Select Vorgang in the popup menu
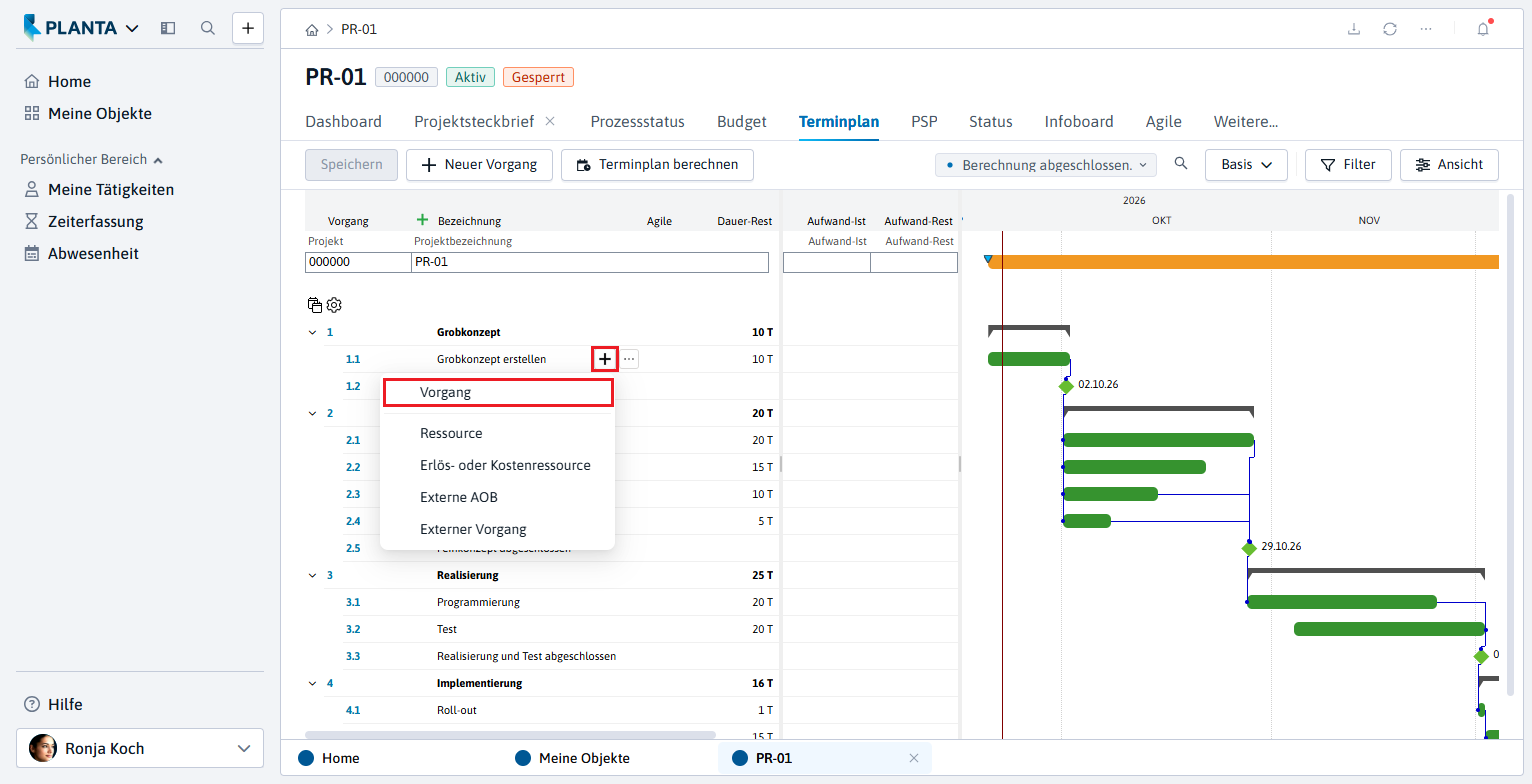Viewport: 1532px width, 784px height. click(498, 392)
